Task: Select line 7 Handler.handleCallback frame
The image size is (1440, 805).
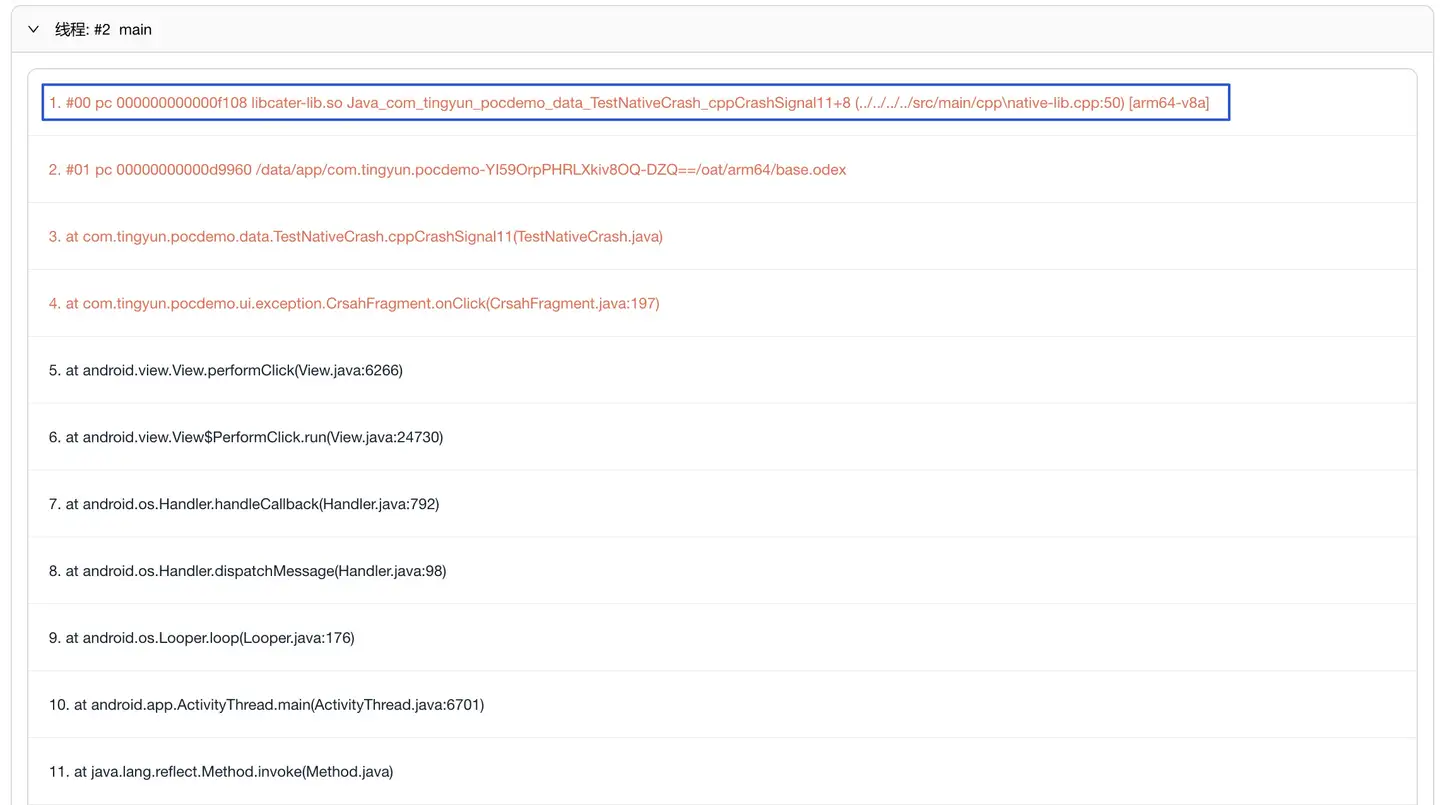Action: 244,504
